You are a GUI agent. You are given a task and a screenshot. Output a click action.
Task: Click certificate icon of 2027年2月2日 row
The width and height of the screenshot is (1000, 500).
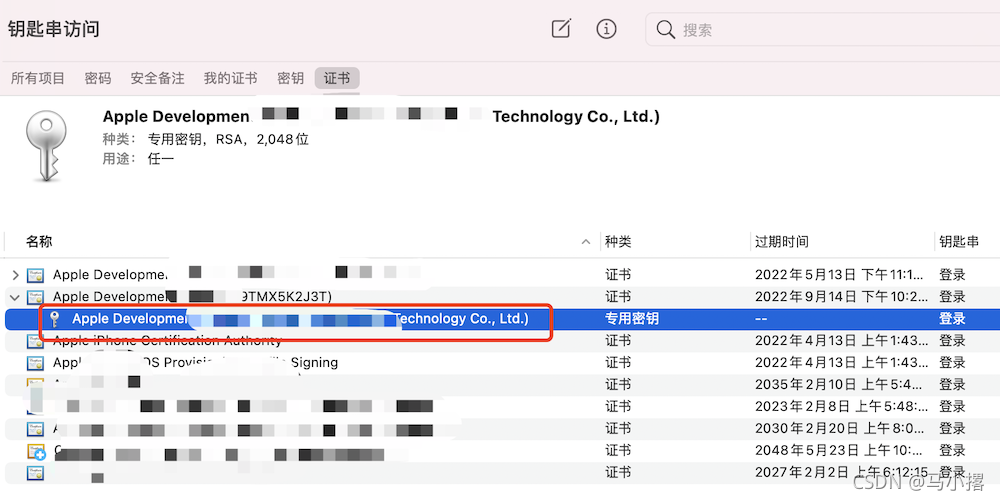(x=35, y=473)
